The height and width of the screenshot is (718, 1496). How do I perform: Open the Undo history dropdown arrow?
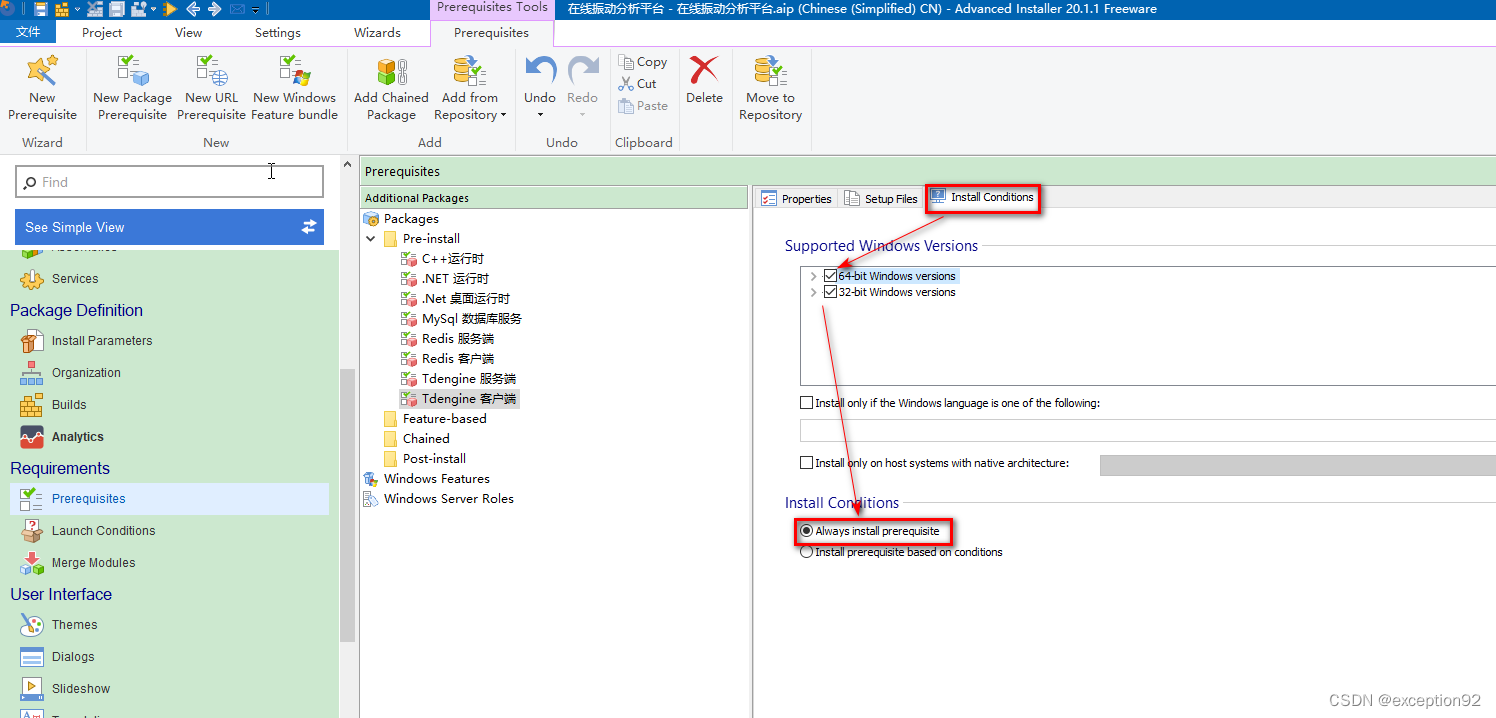coord(540,114)
